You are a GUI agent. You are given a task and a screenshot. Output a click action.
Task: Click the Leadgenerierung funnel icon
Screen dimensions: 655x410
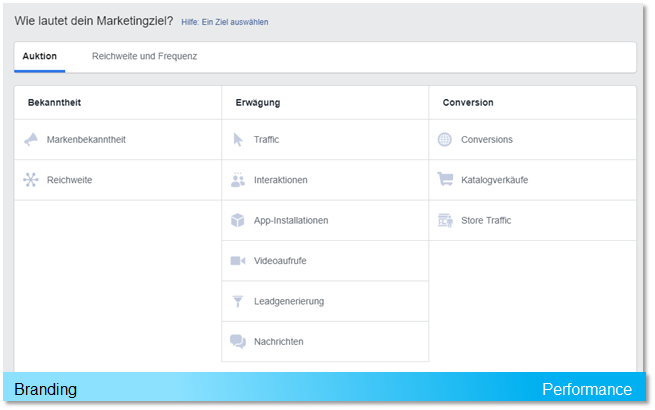click(x=238, y=301)
